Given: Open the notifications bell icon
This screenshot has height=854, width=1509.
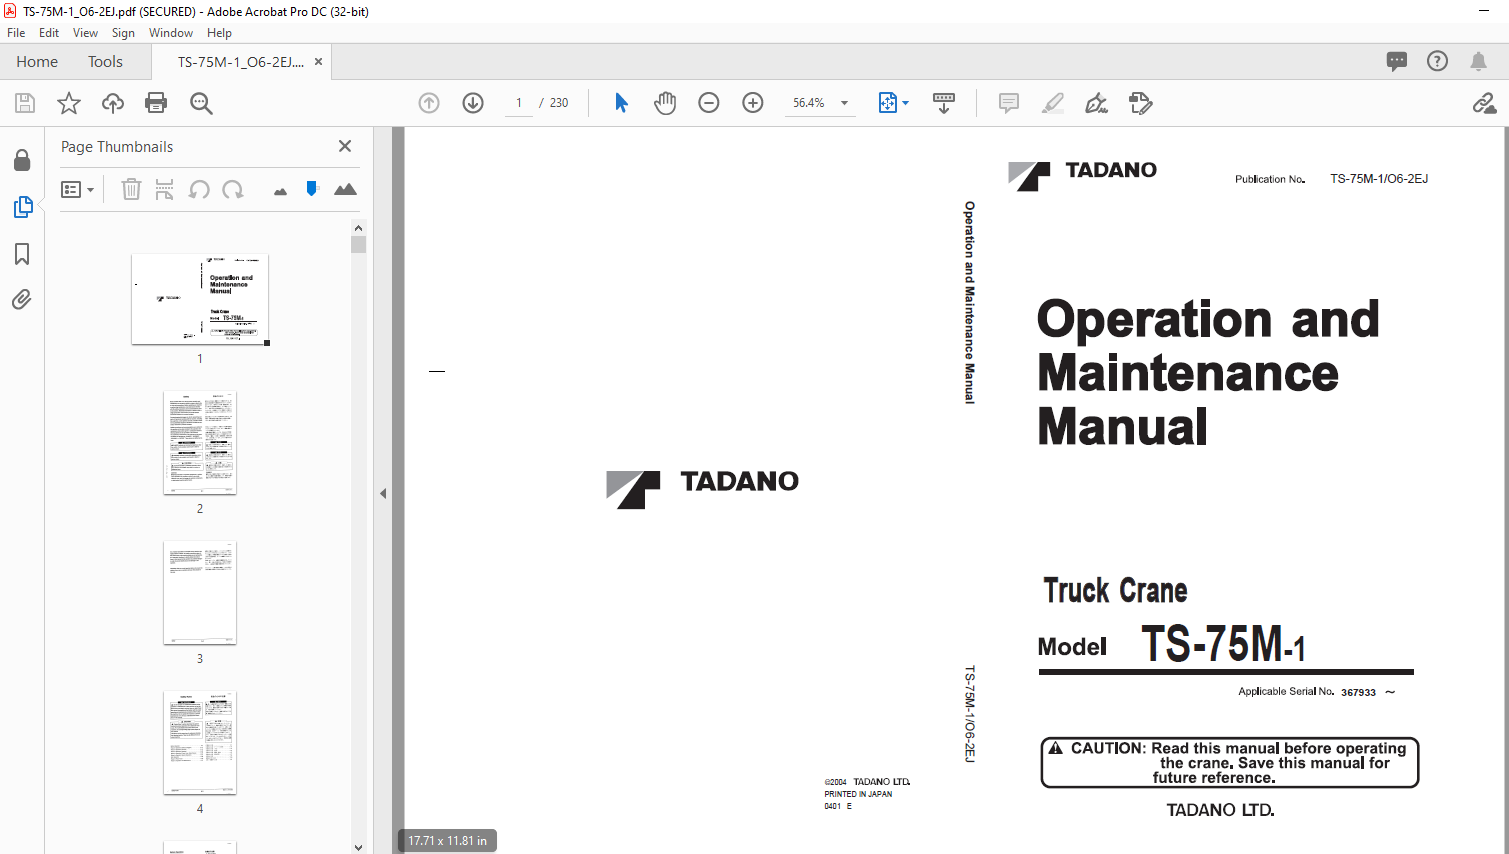Looking at the screenshot, I should pyautogui.click(x=1478, y=61).
